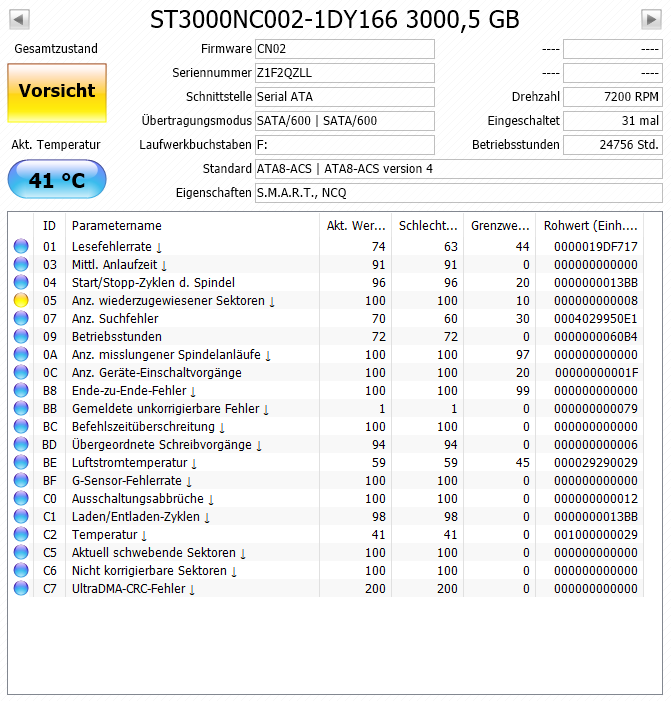Click status icon for Geräte-Einschaltvorgänge
Viewport: 671px width, 701px height.
click(21, 372)
